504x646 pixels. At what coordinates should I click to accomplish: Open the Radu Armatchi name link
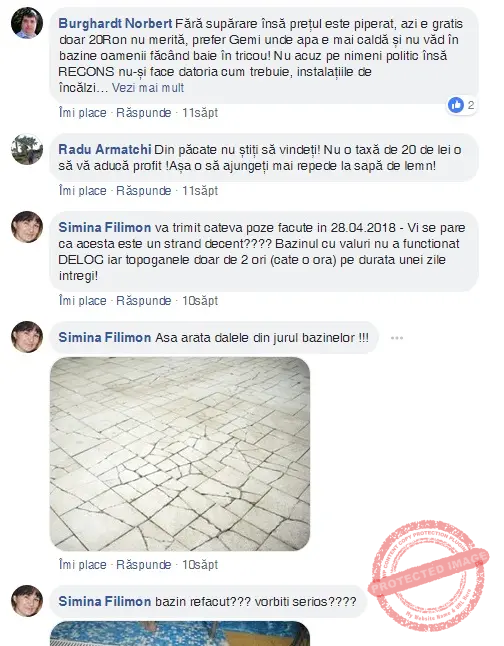coord(105,149)
